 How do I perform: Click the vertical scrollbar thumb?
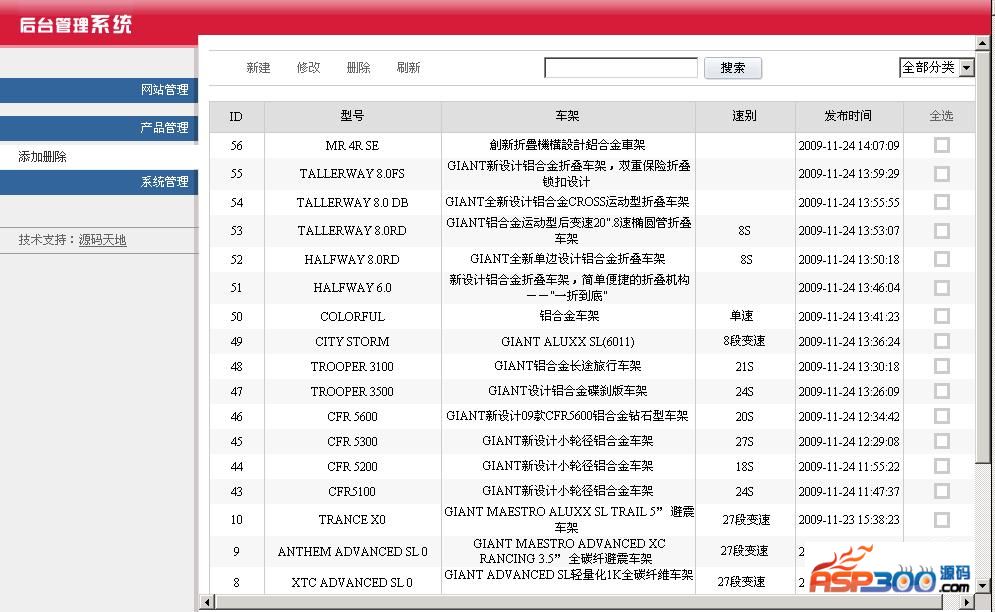(982, 257)
